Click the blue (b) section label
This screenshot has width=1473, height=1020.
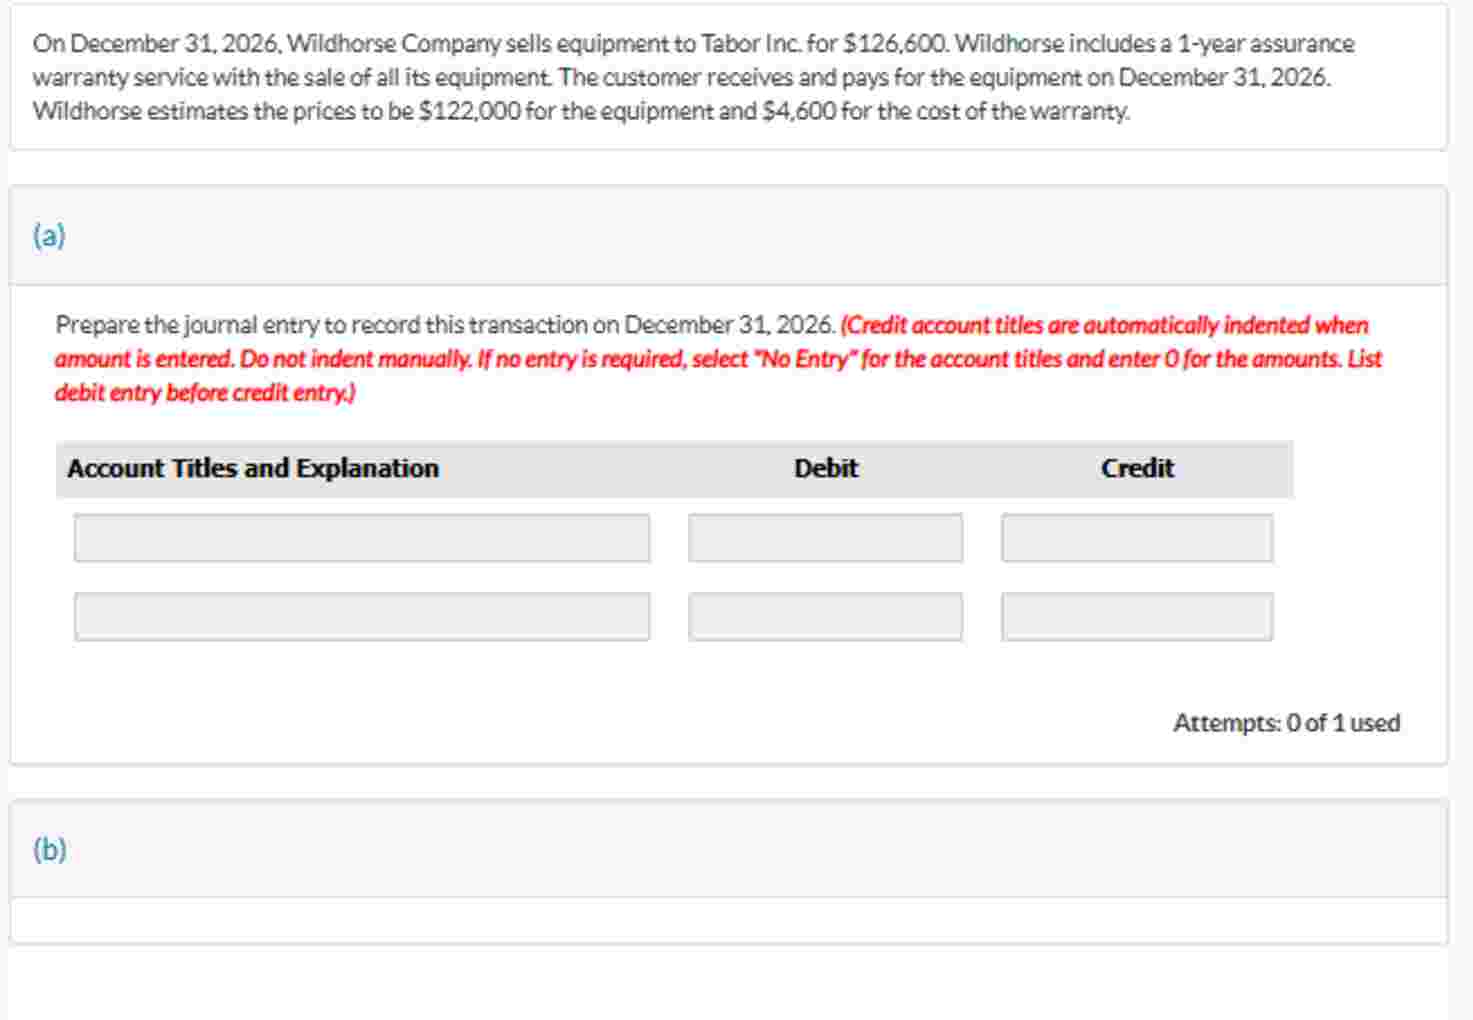click(48, 849)
